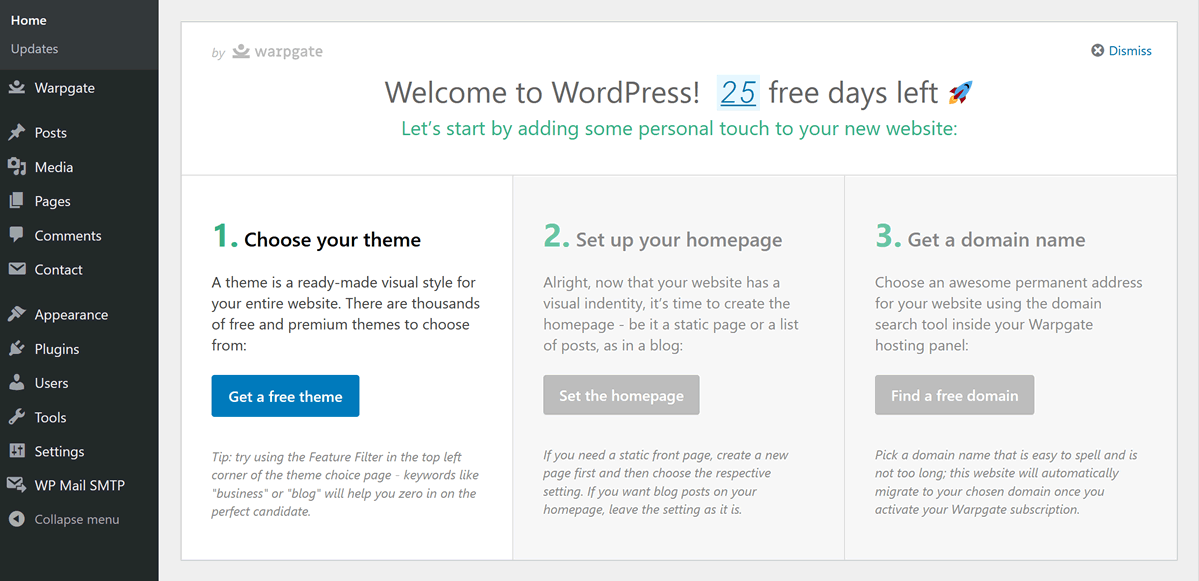Click the Media icon in sidebar
The width and height of the screenshot is (1199, 581).
coord(16,167)
